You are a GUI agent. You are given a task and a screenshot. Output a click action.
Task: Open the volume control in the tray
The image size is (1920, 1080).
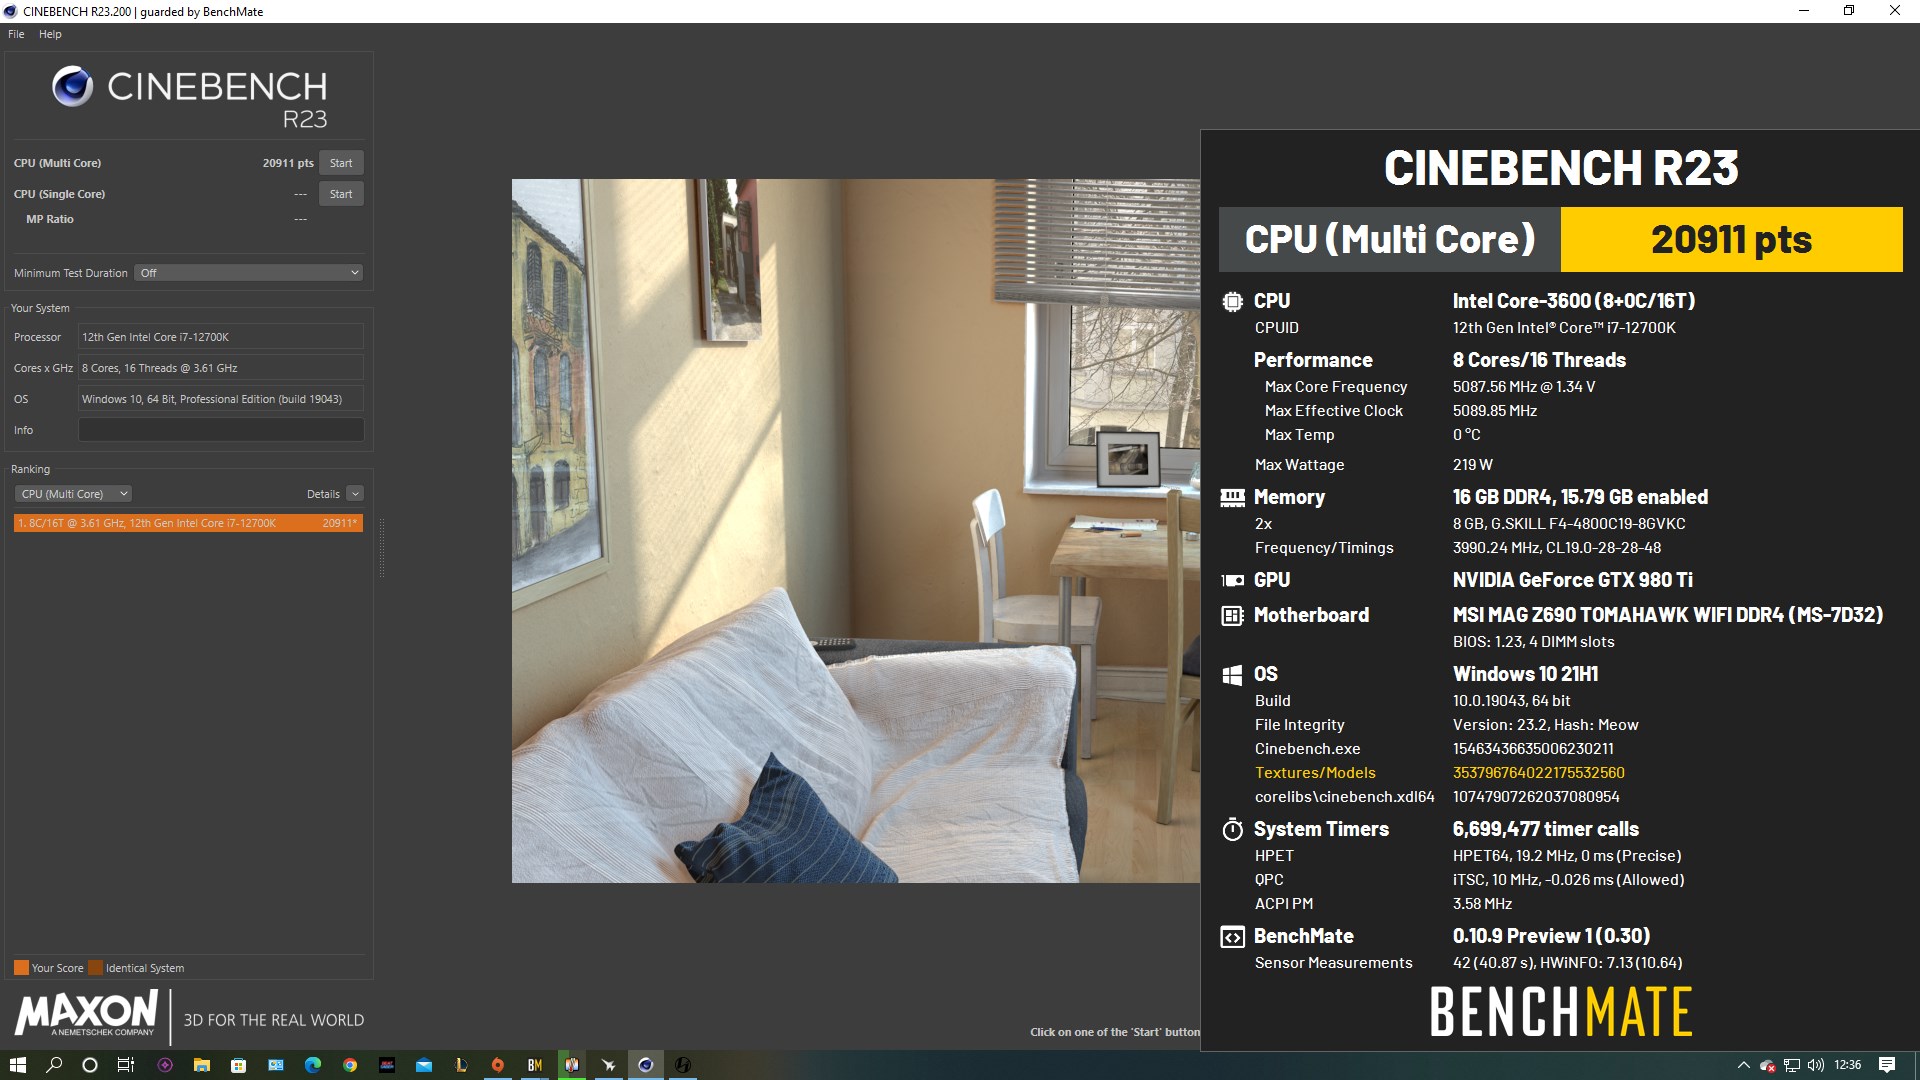1816,1065
